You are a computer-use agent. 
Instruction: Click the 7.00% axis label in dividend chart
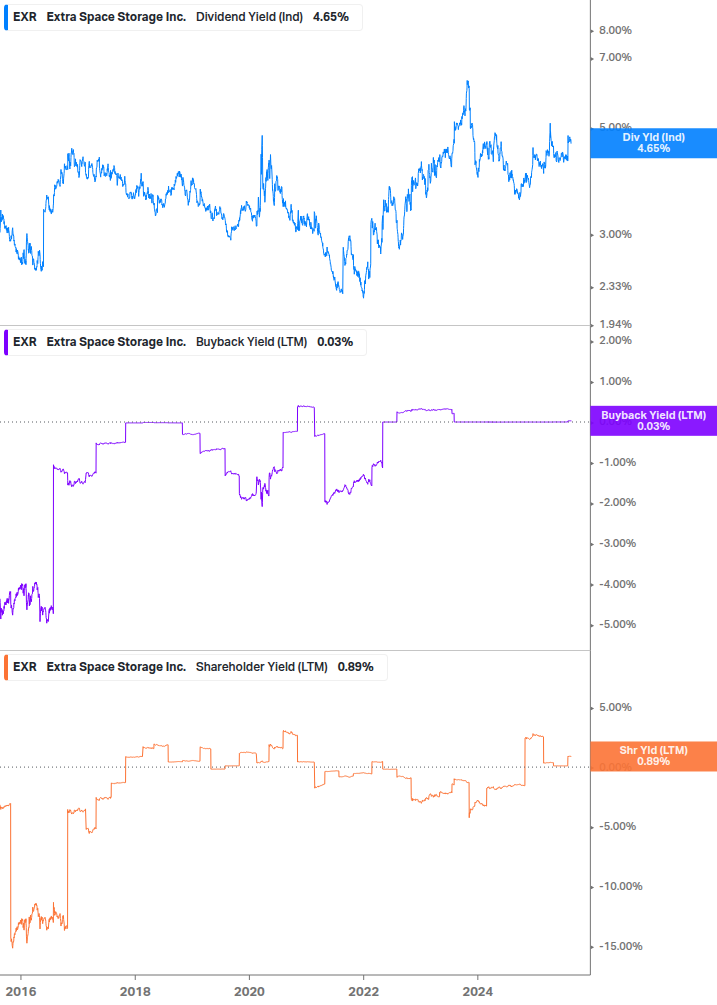pos(615,58)
